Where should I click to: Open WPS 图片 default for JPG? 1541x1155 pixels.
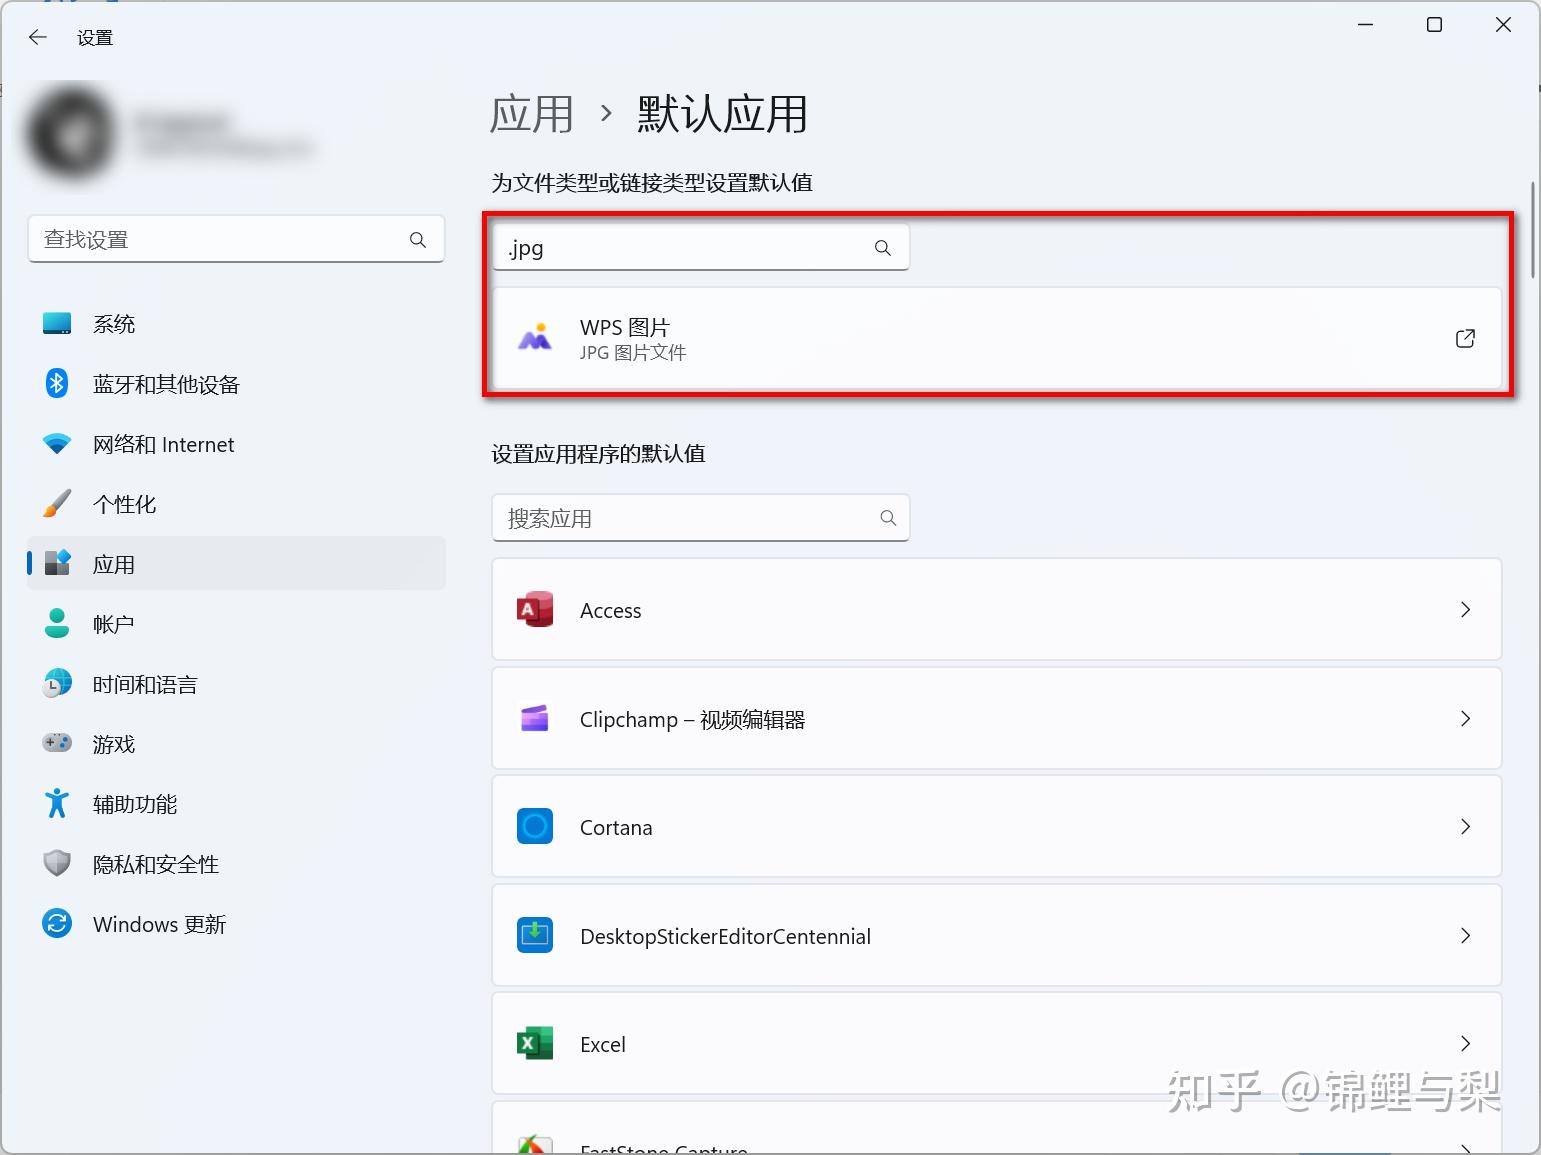coord(997,338)
